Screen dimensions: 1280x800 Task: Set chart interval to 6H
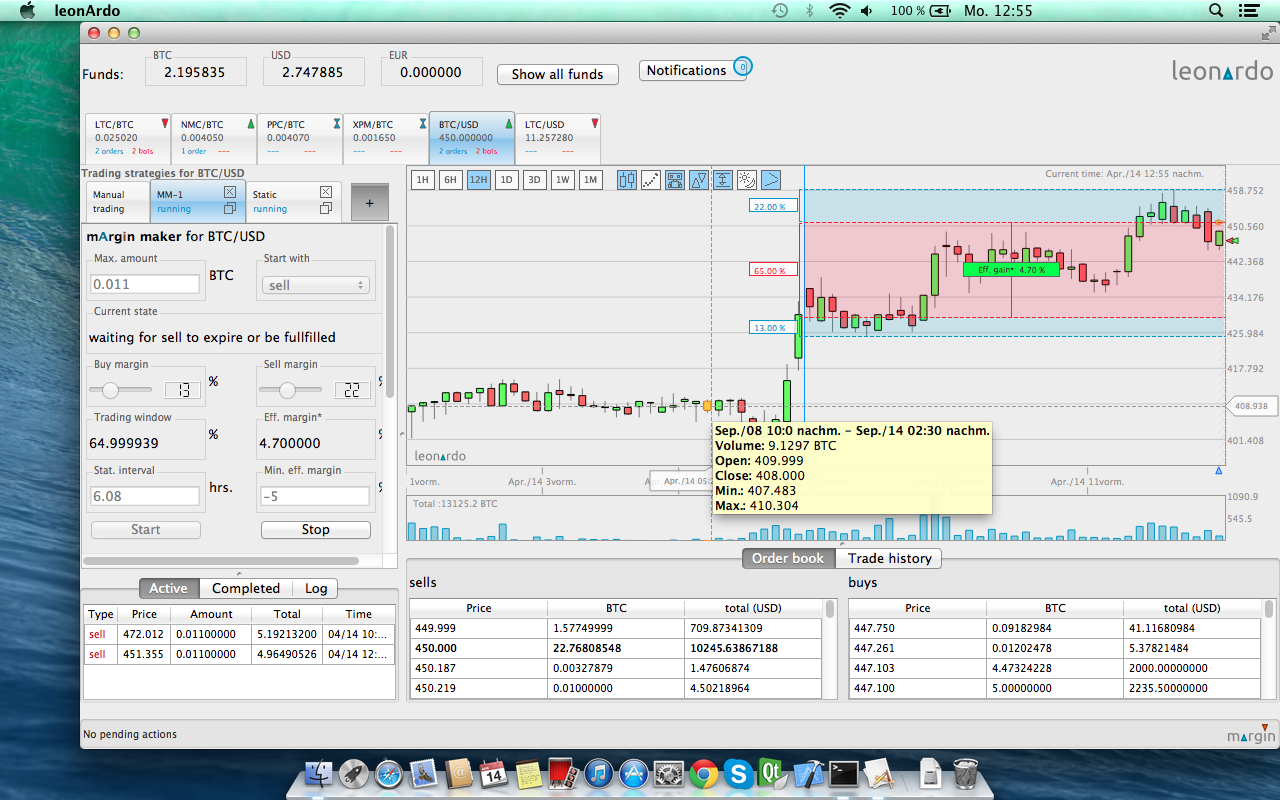pyautogui.click(x=451, y=180)
